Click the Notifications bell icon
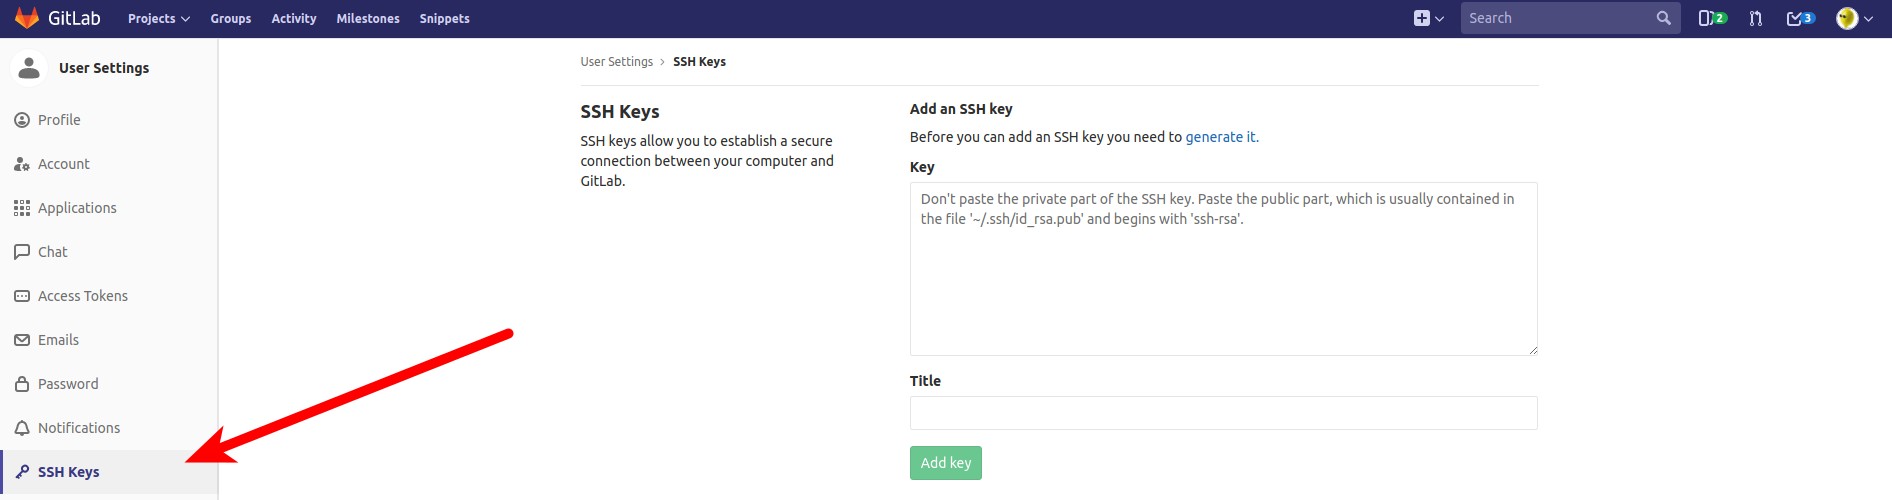The image size is (1892, 500). click(22, 428)
